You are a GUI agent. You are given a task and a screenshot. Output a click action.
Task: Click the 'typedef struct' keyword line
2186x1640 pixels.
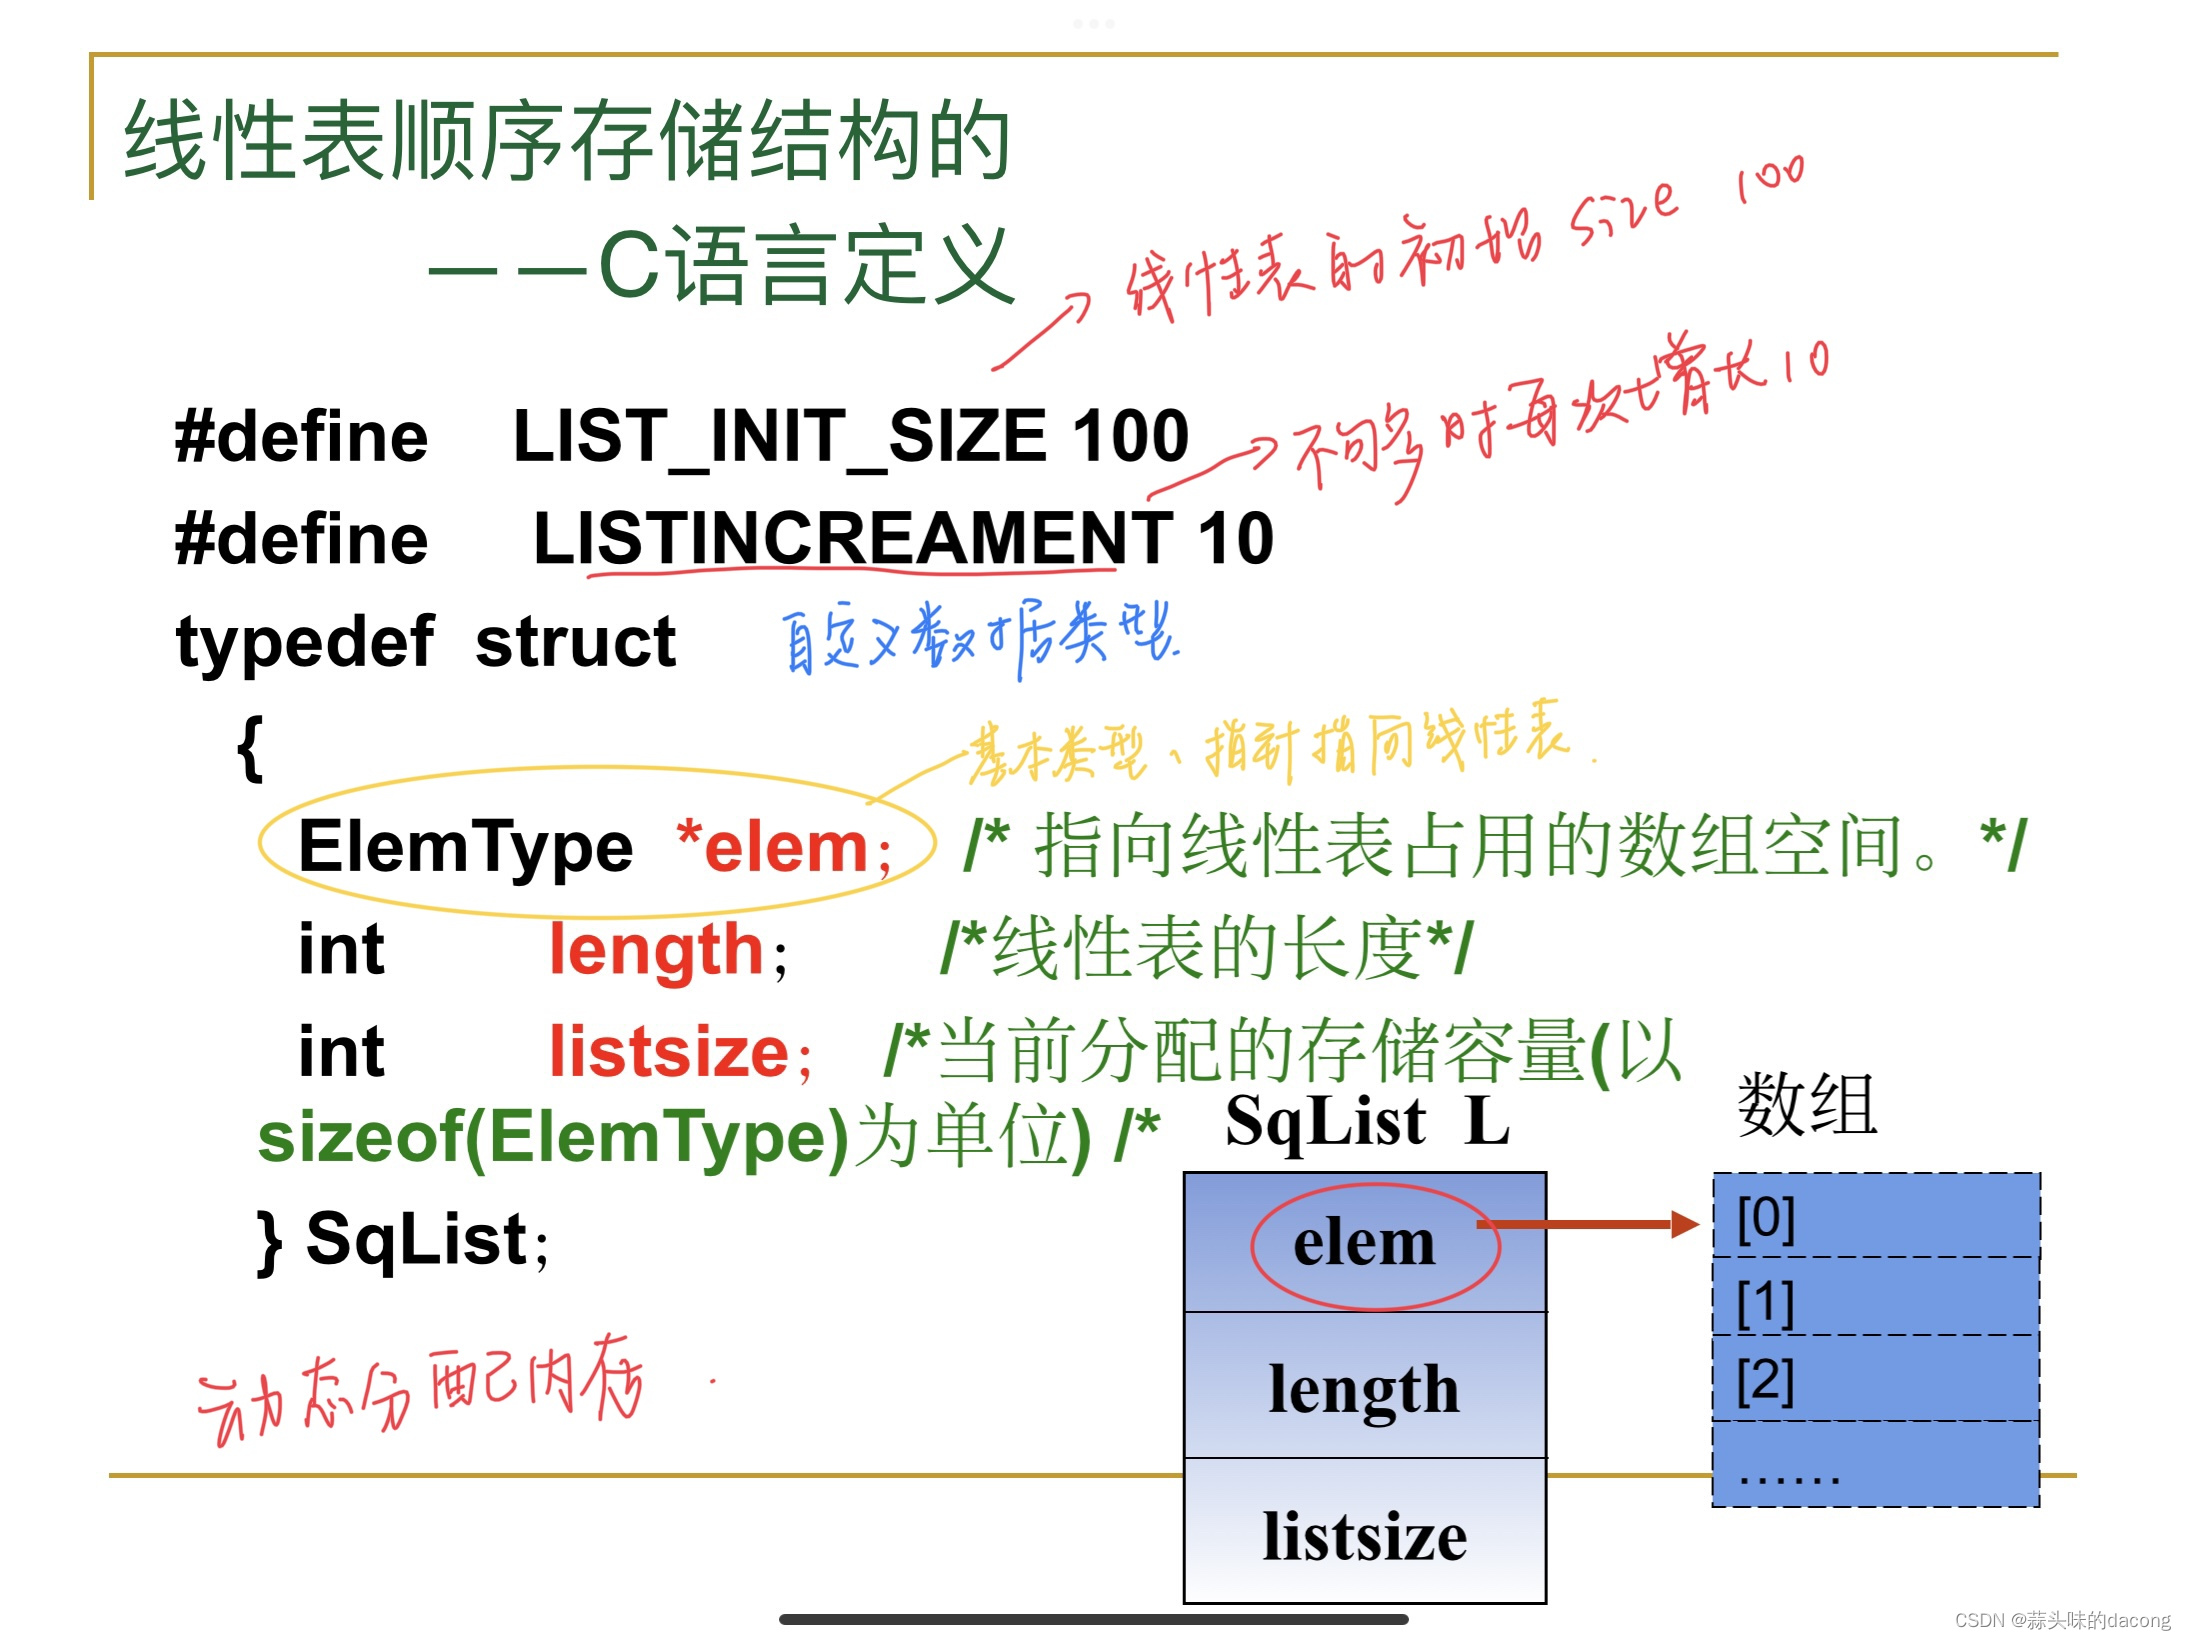click(x=425, y=641)
